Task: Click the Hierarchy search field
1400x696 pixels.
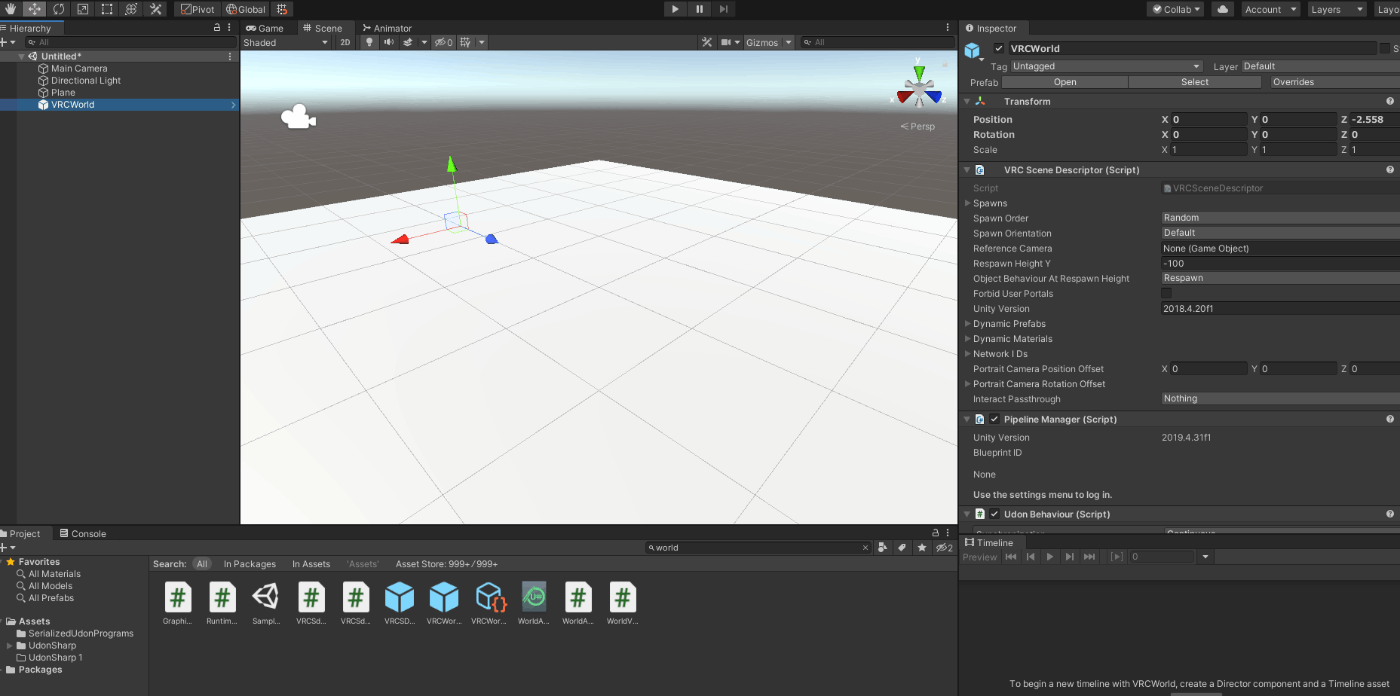Action: 130,42
